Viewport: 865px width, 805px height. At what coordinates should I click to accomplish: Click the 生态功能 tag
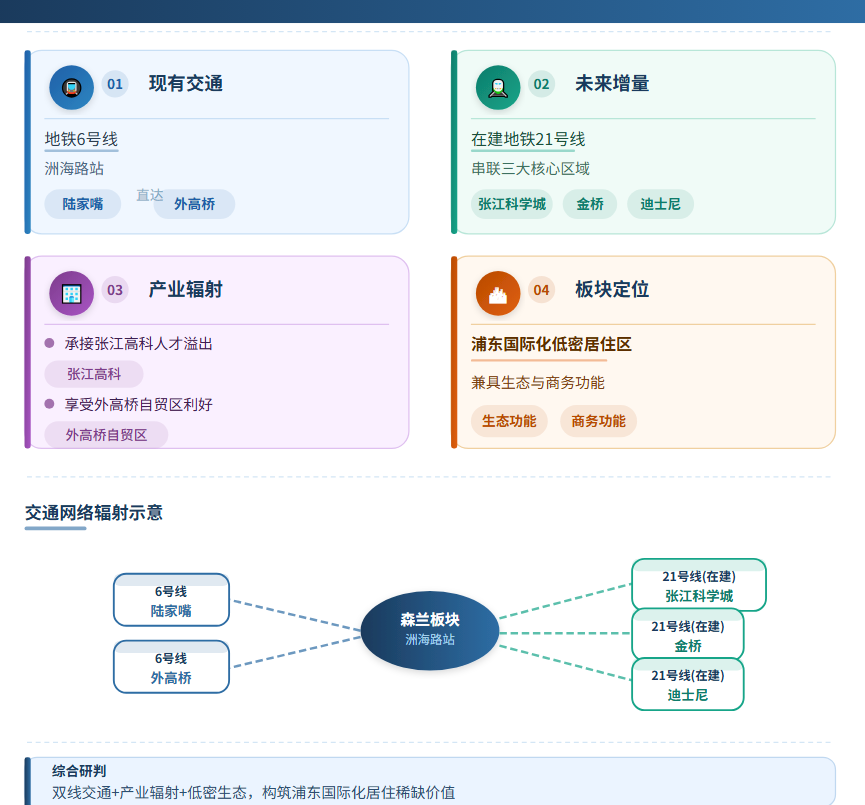pyautogui.click(x=509, y=422)
